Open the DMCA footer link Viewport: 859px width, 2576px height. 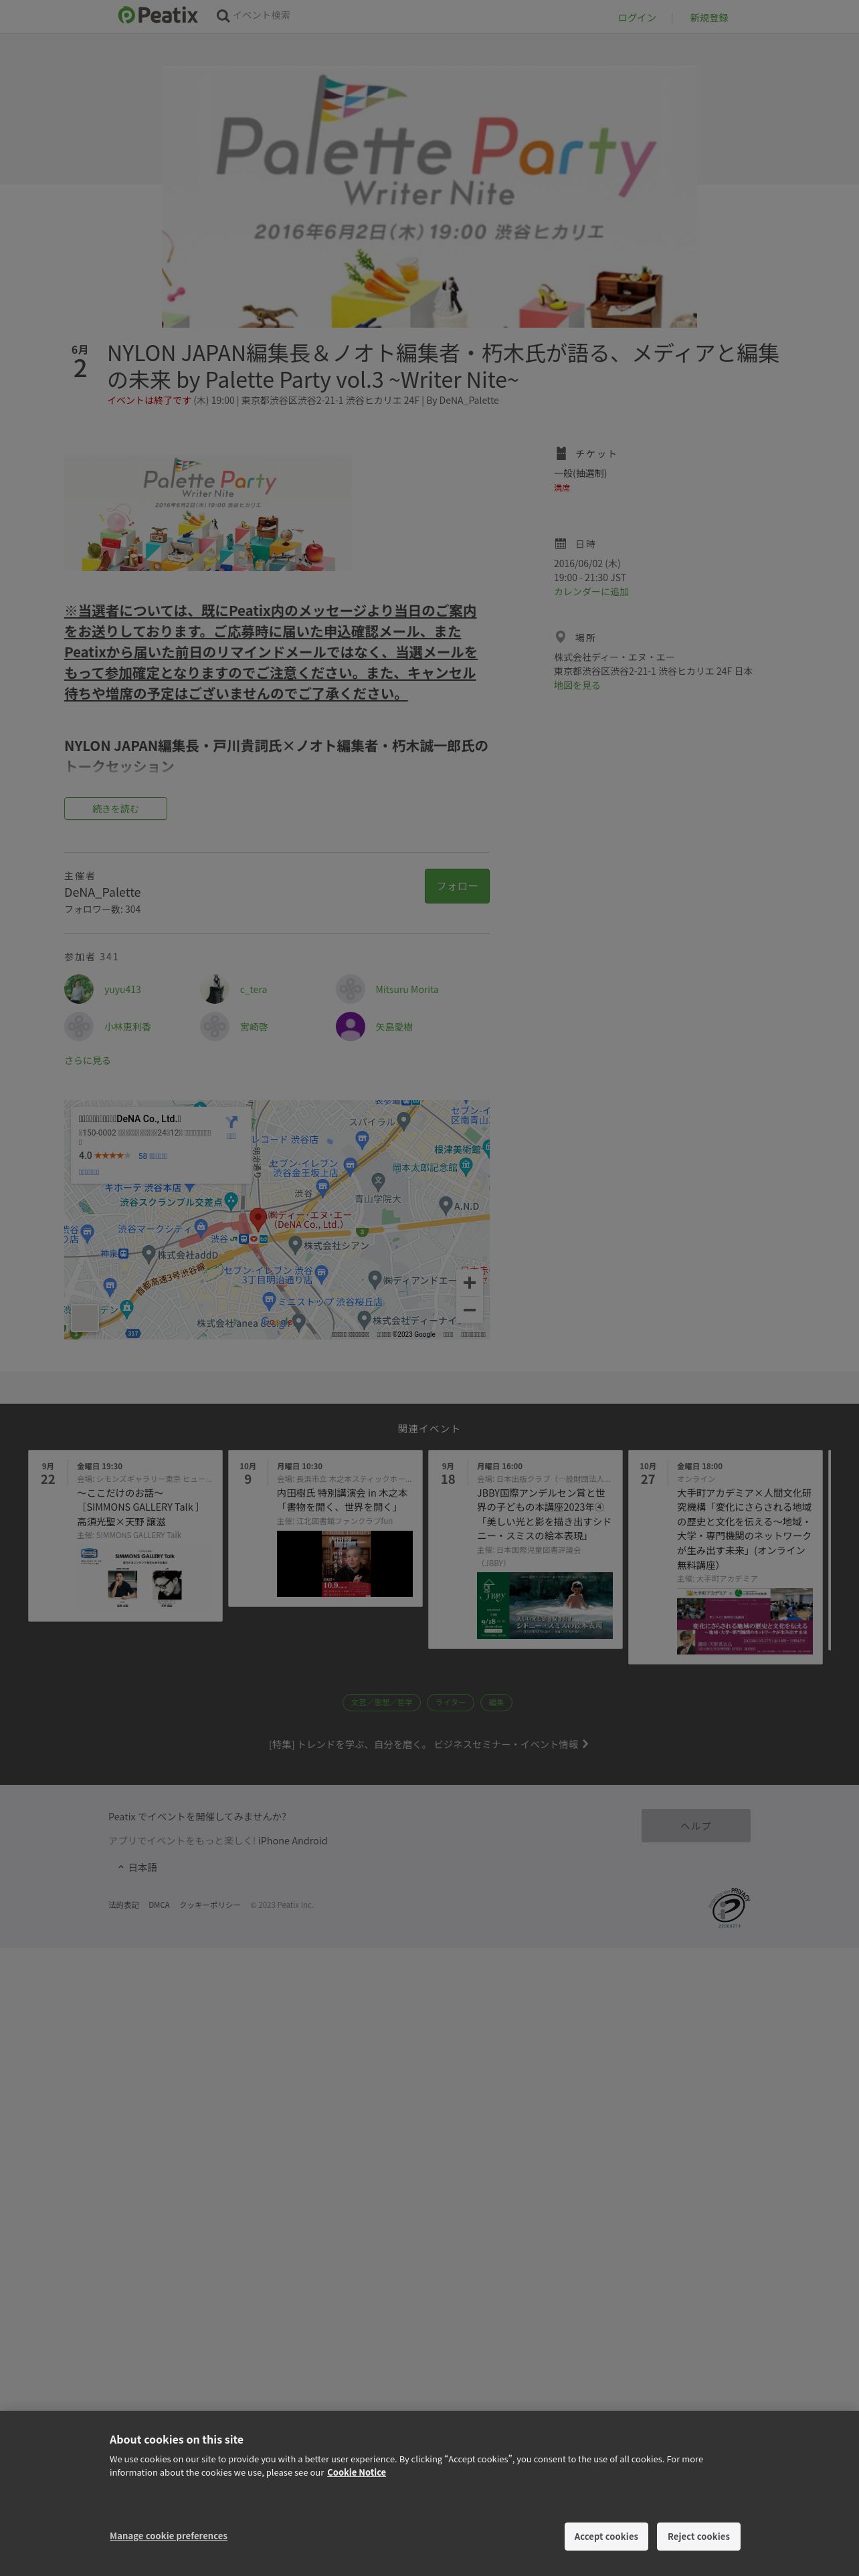tap(159, 1905)
